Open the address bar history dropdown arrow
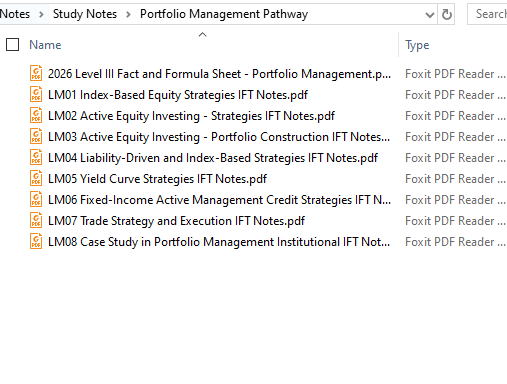The image size is (507, 384). [x=430, y=15]
